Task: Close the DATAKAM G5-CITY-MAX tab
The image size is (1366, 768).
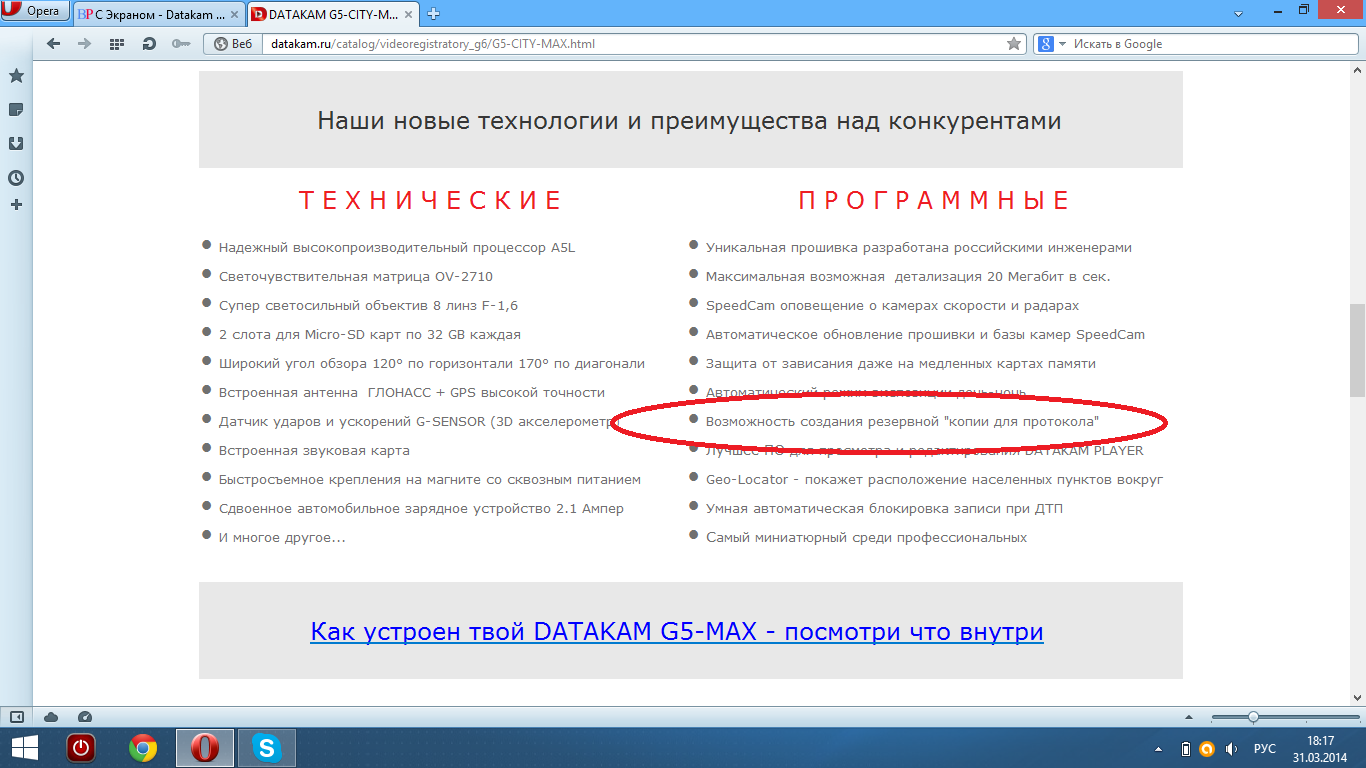Action: tap(411, 15)
